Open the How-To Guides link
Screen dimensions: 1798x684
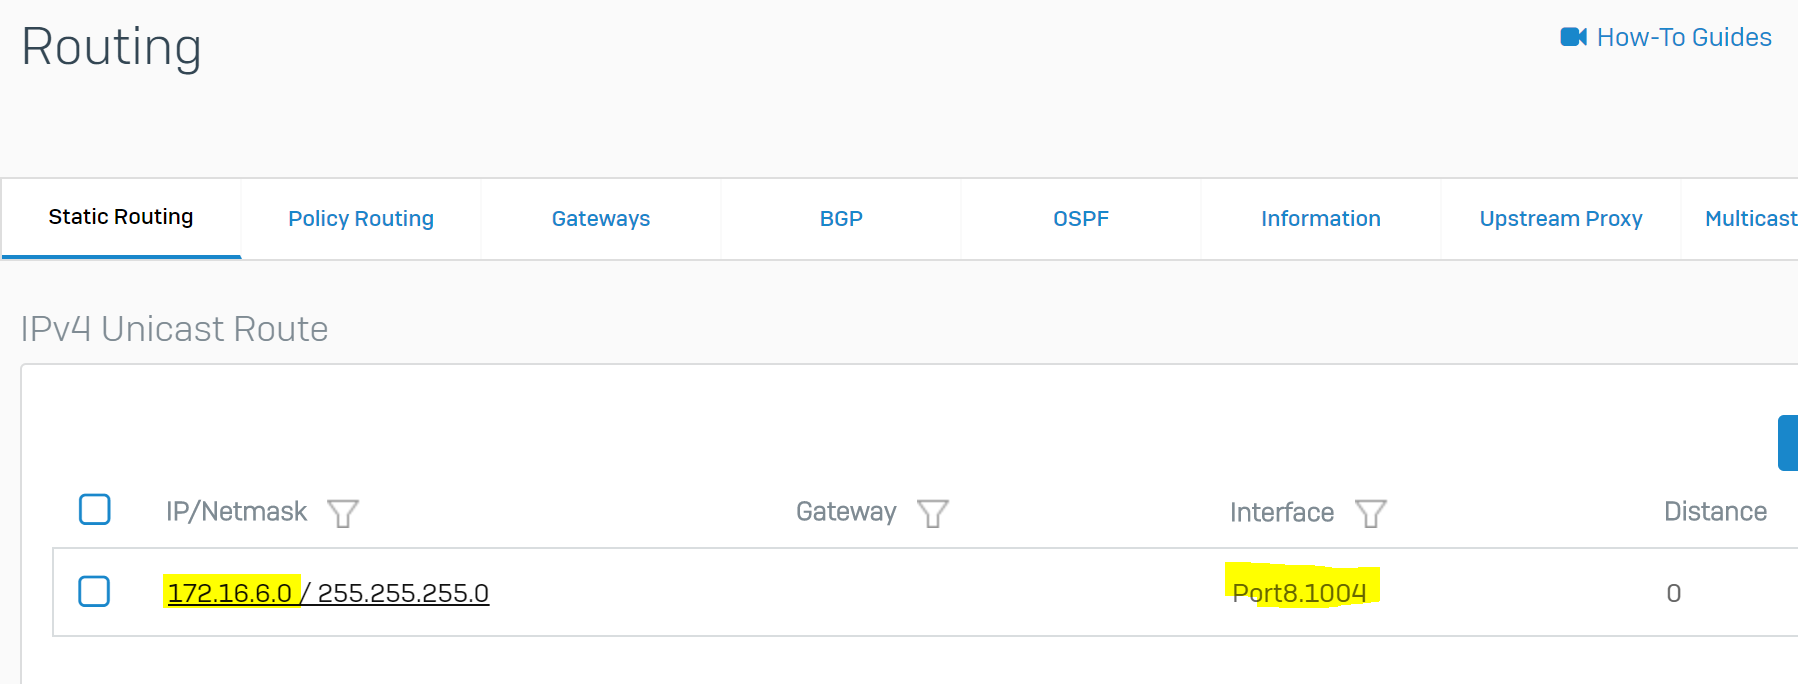pyautogui.click(x=1684, y=37)
